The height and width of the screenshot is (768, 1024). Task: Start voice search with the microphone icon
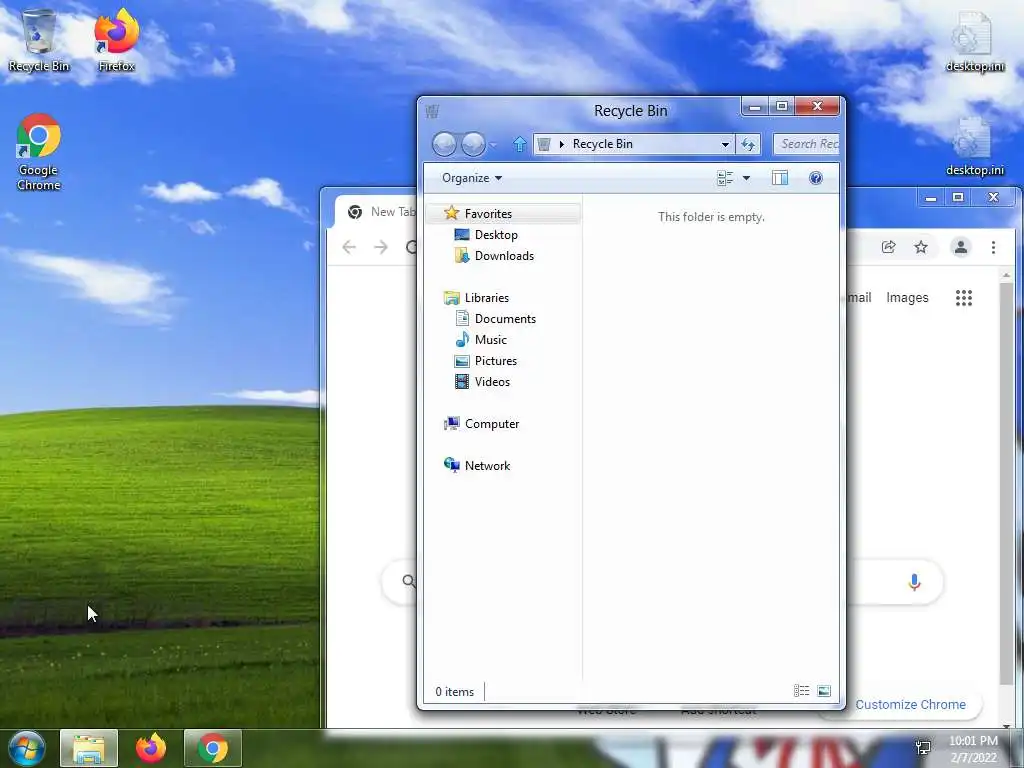(x=914, y=582)
